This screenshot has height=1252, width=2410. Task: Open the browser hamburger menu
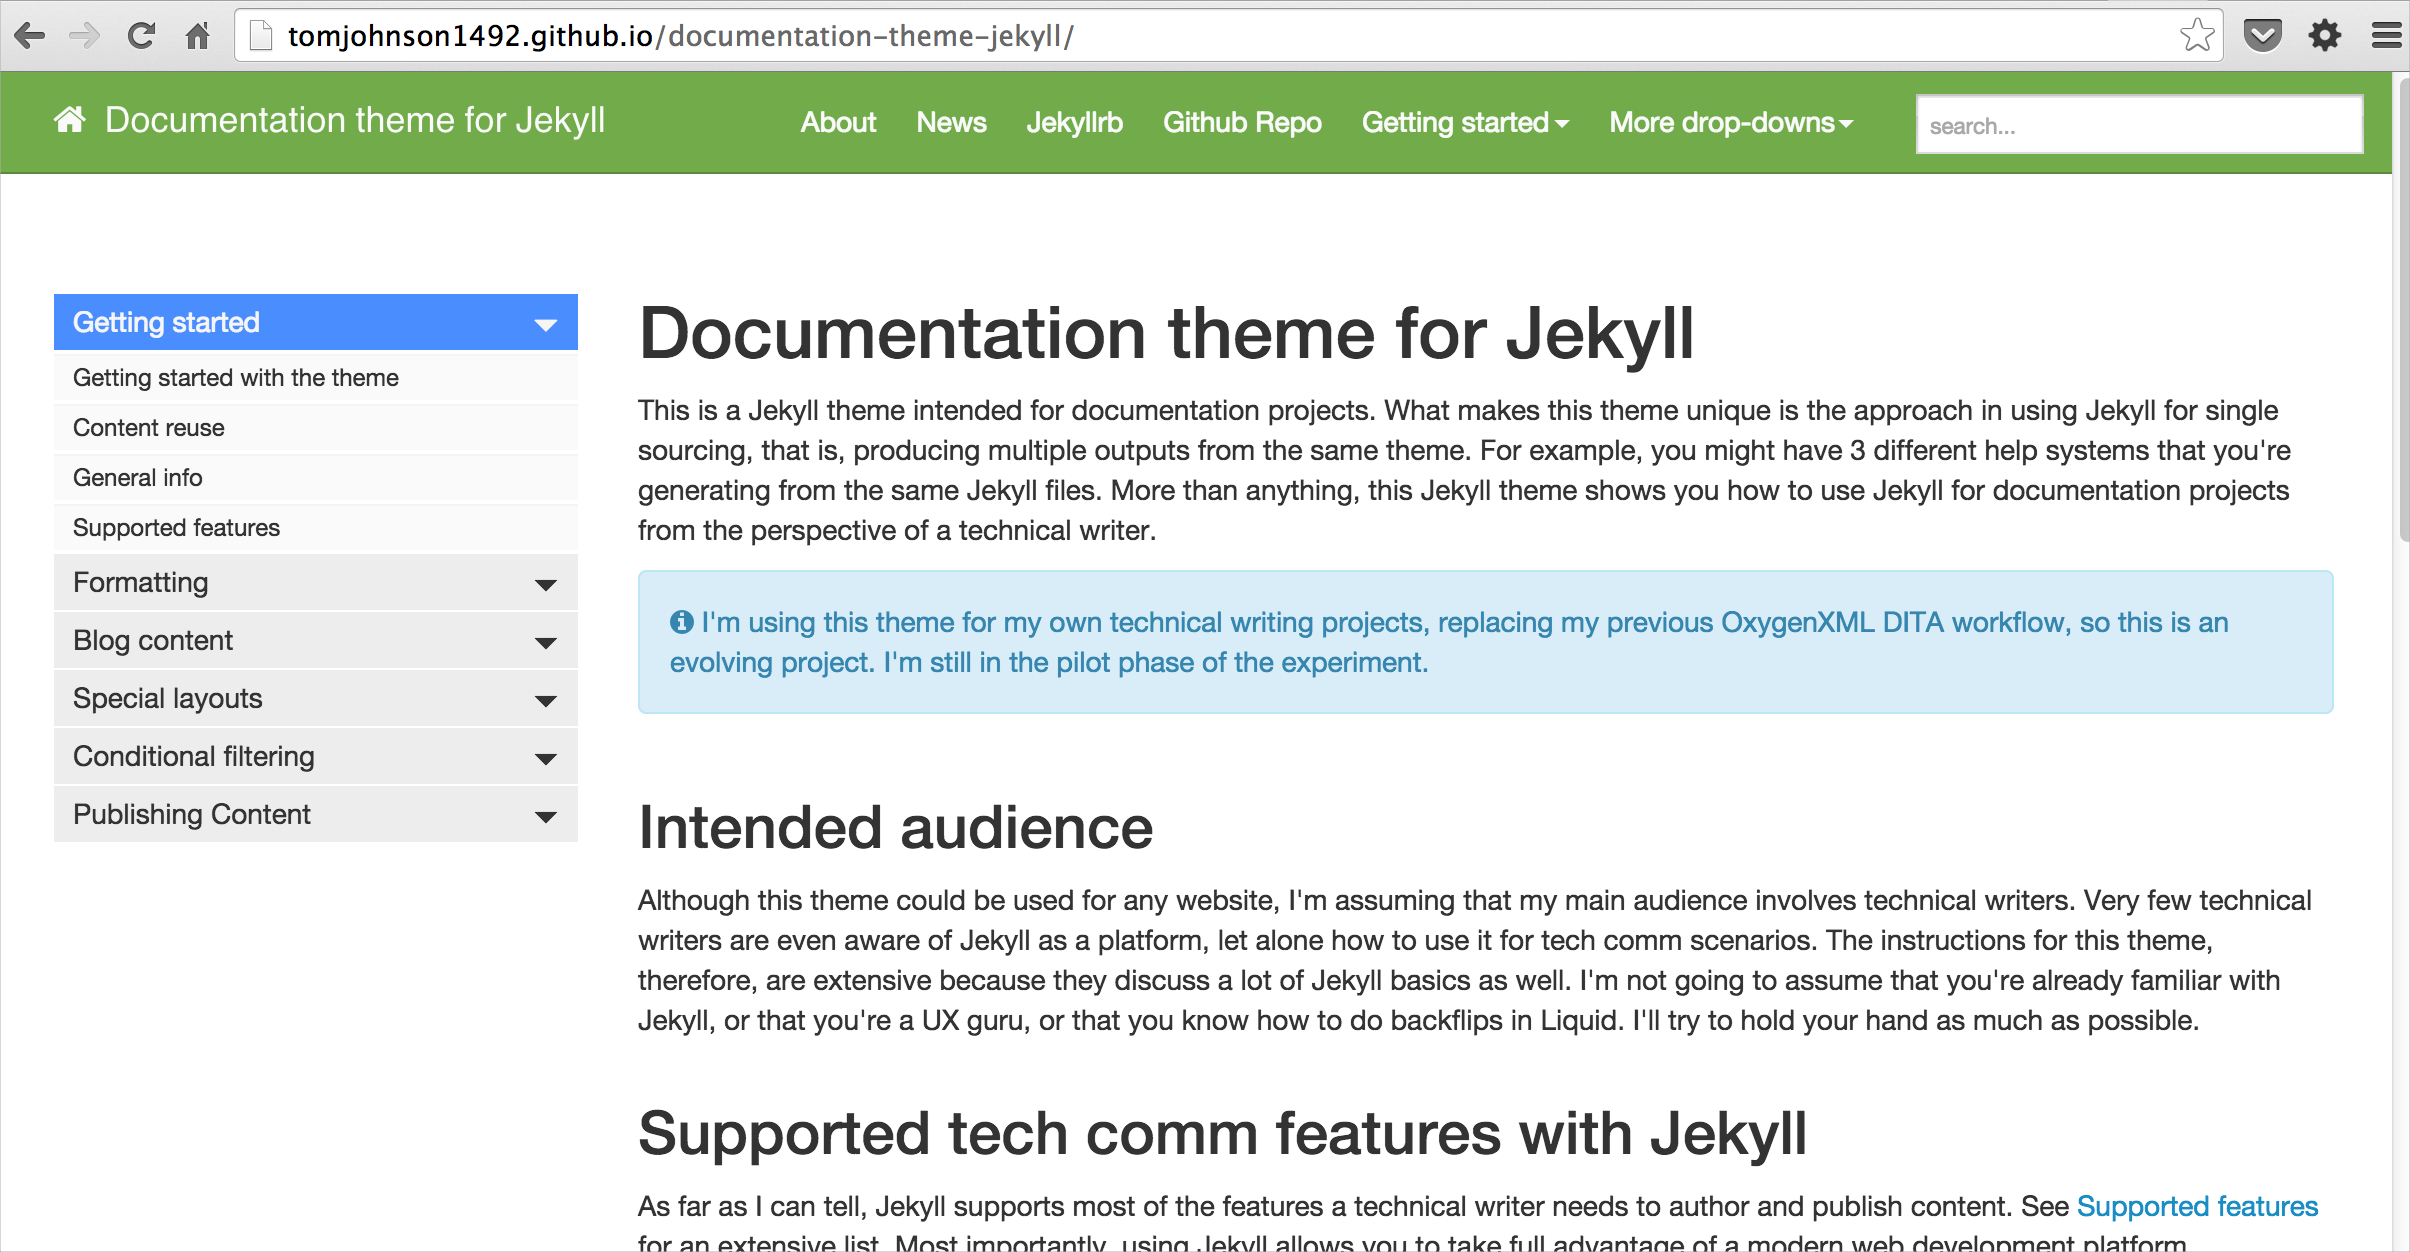click(2386, 36)
